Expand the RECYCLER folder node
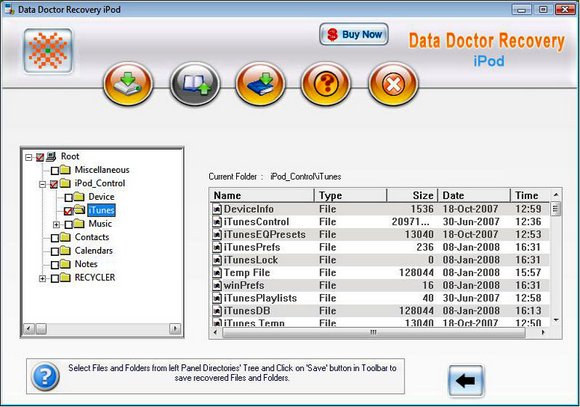 [43, 278]
